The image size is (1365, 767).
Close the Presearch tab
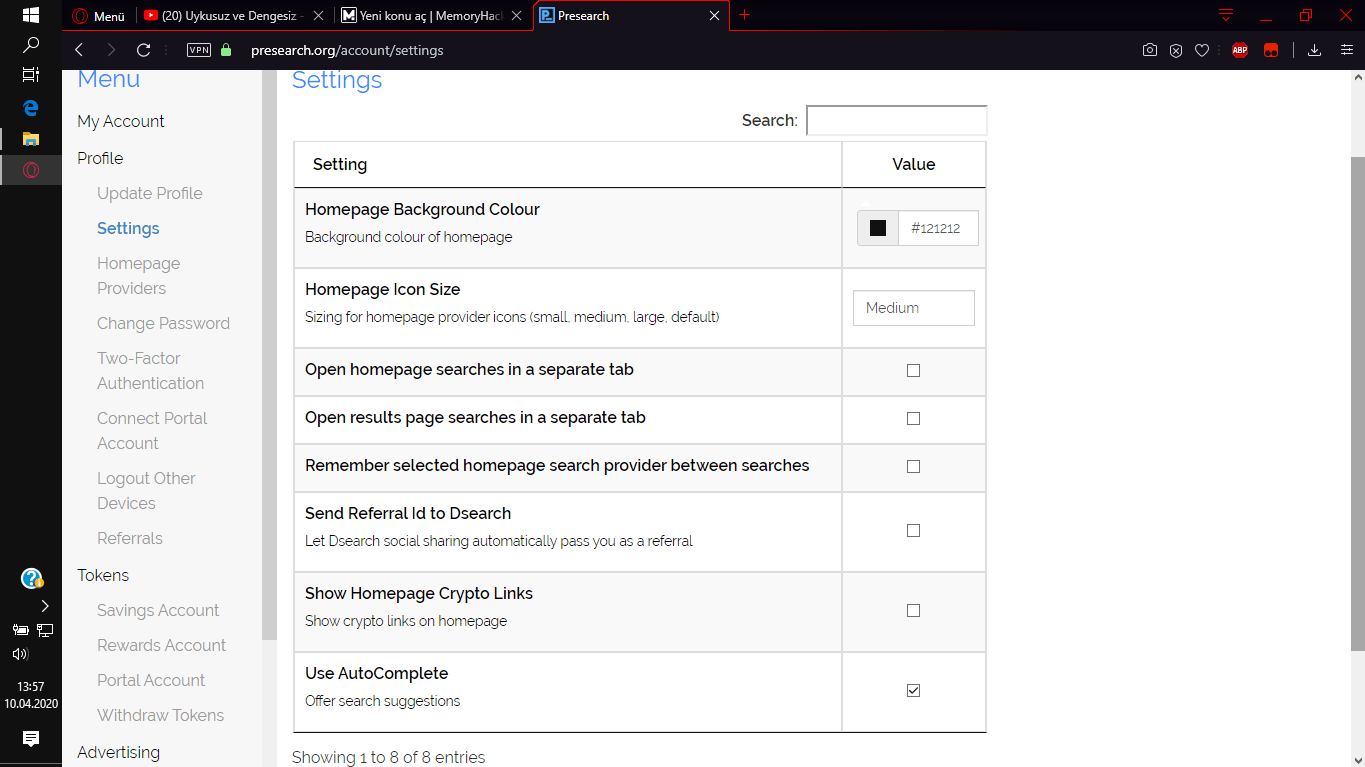coord(714,16)
